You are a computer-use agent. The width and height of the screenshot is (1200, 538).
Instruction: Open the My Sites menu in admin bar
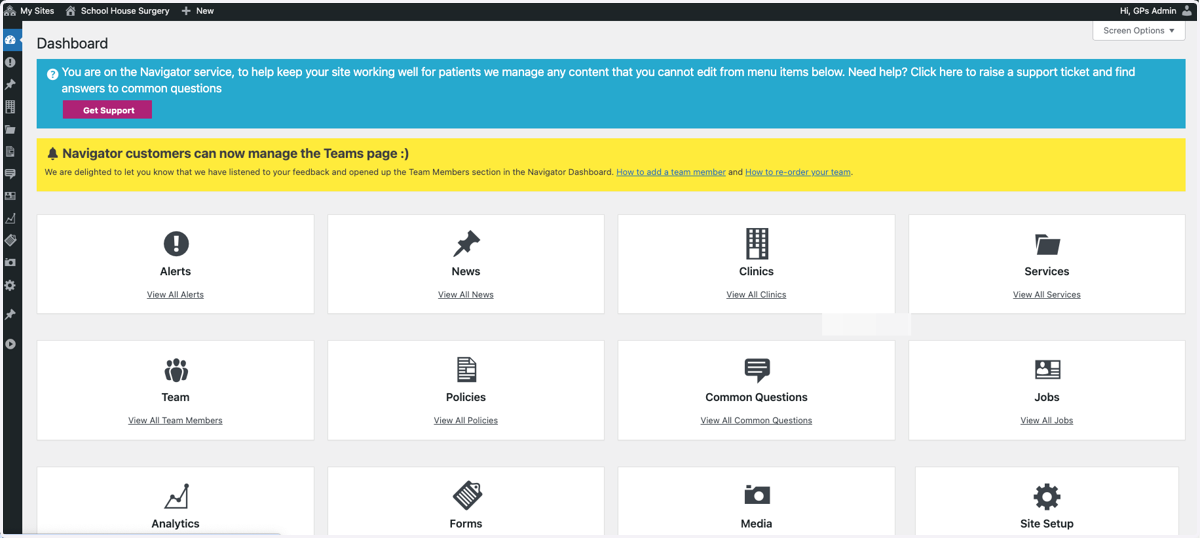pyautogui.click(x=29, y=10)
